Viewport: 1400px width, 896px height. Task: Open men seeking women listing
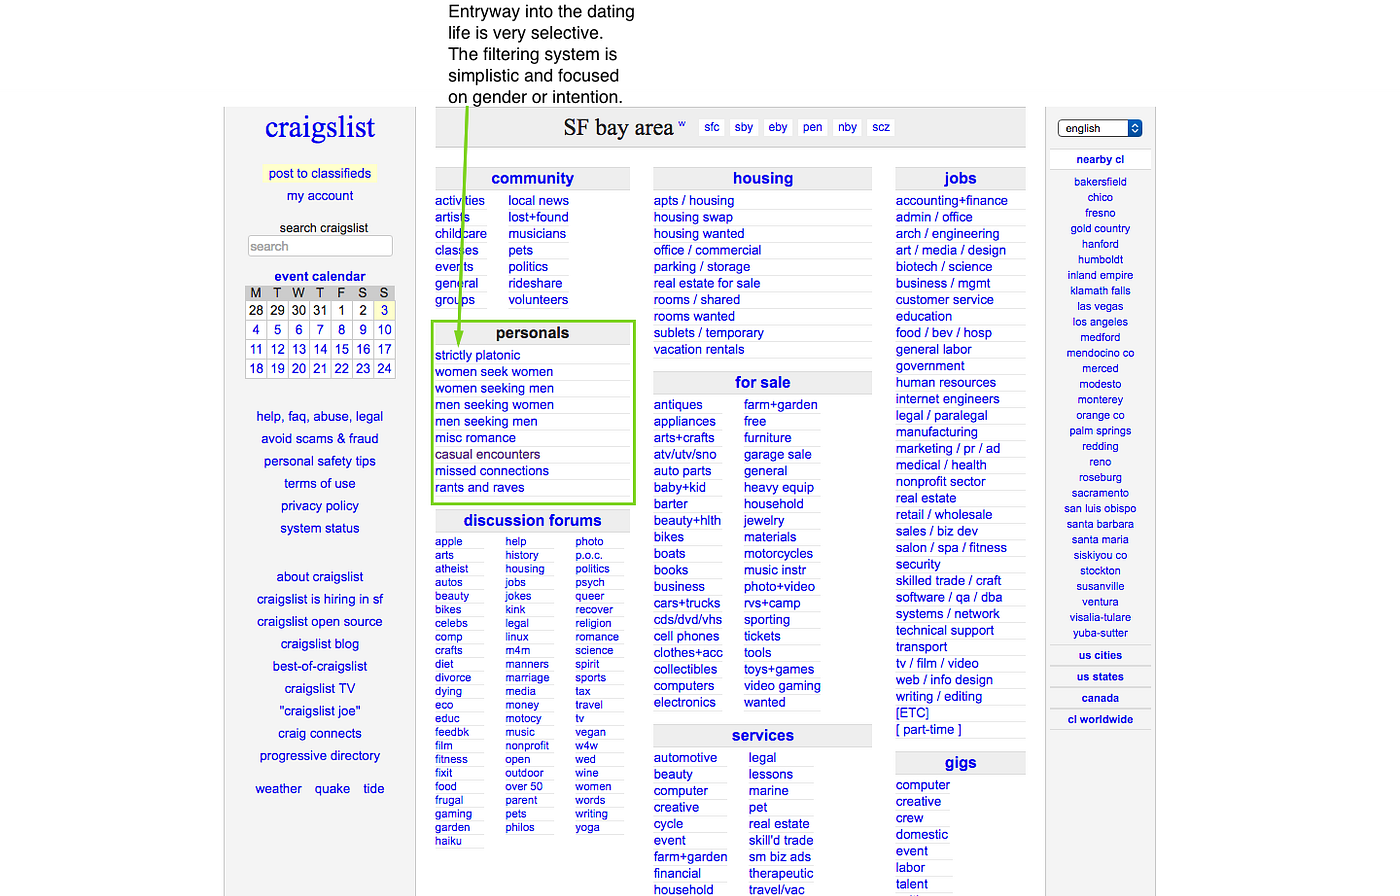(494, 405)
